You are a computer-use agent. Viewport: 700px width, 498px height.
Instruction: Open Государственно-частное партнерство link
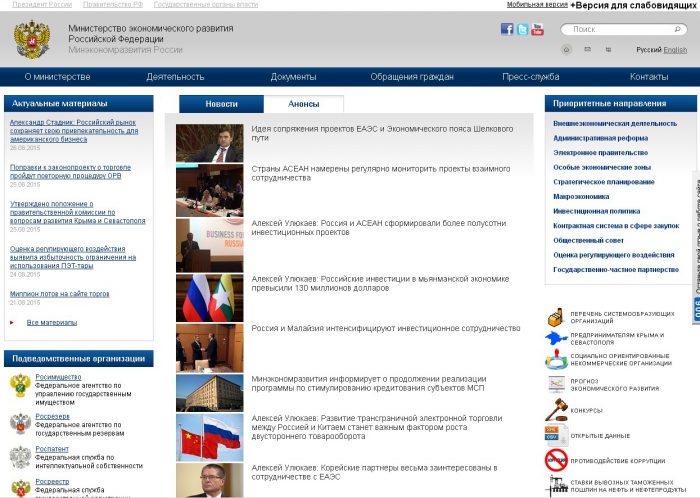coord(616,270)
